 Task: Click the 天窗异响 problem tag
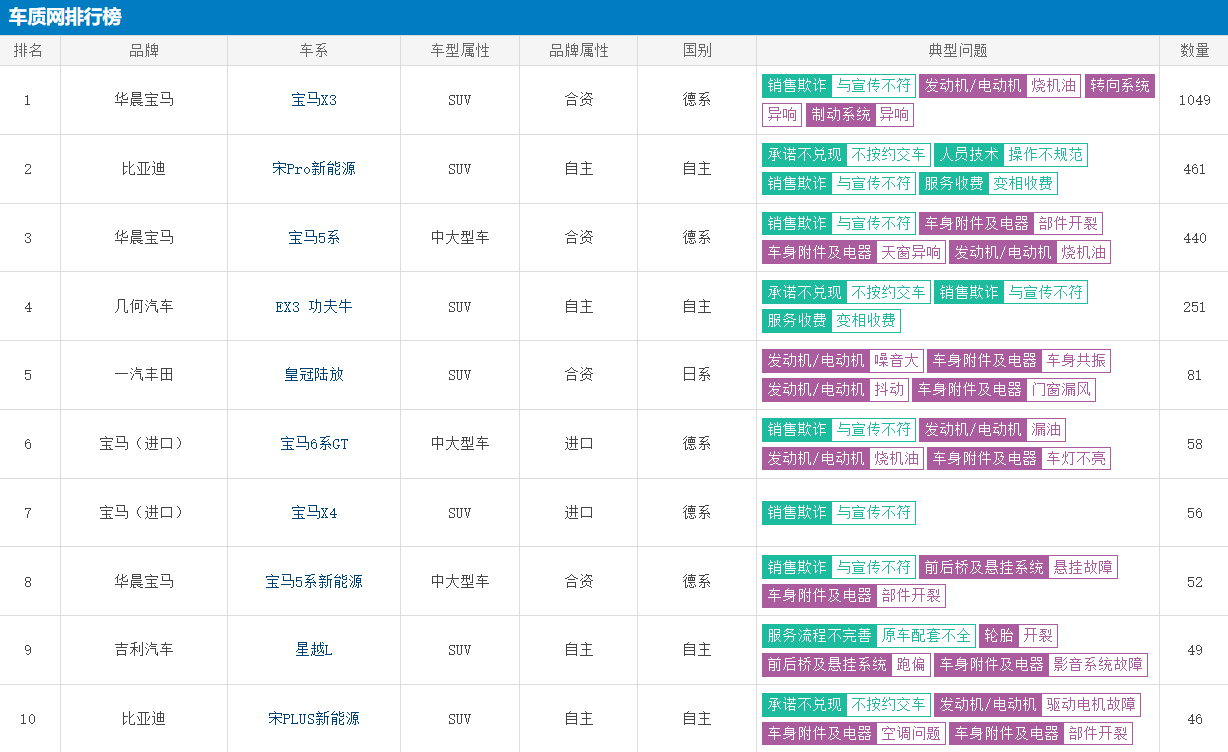[910, 253]
